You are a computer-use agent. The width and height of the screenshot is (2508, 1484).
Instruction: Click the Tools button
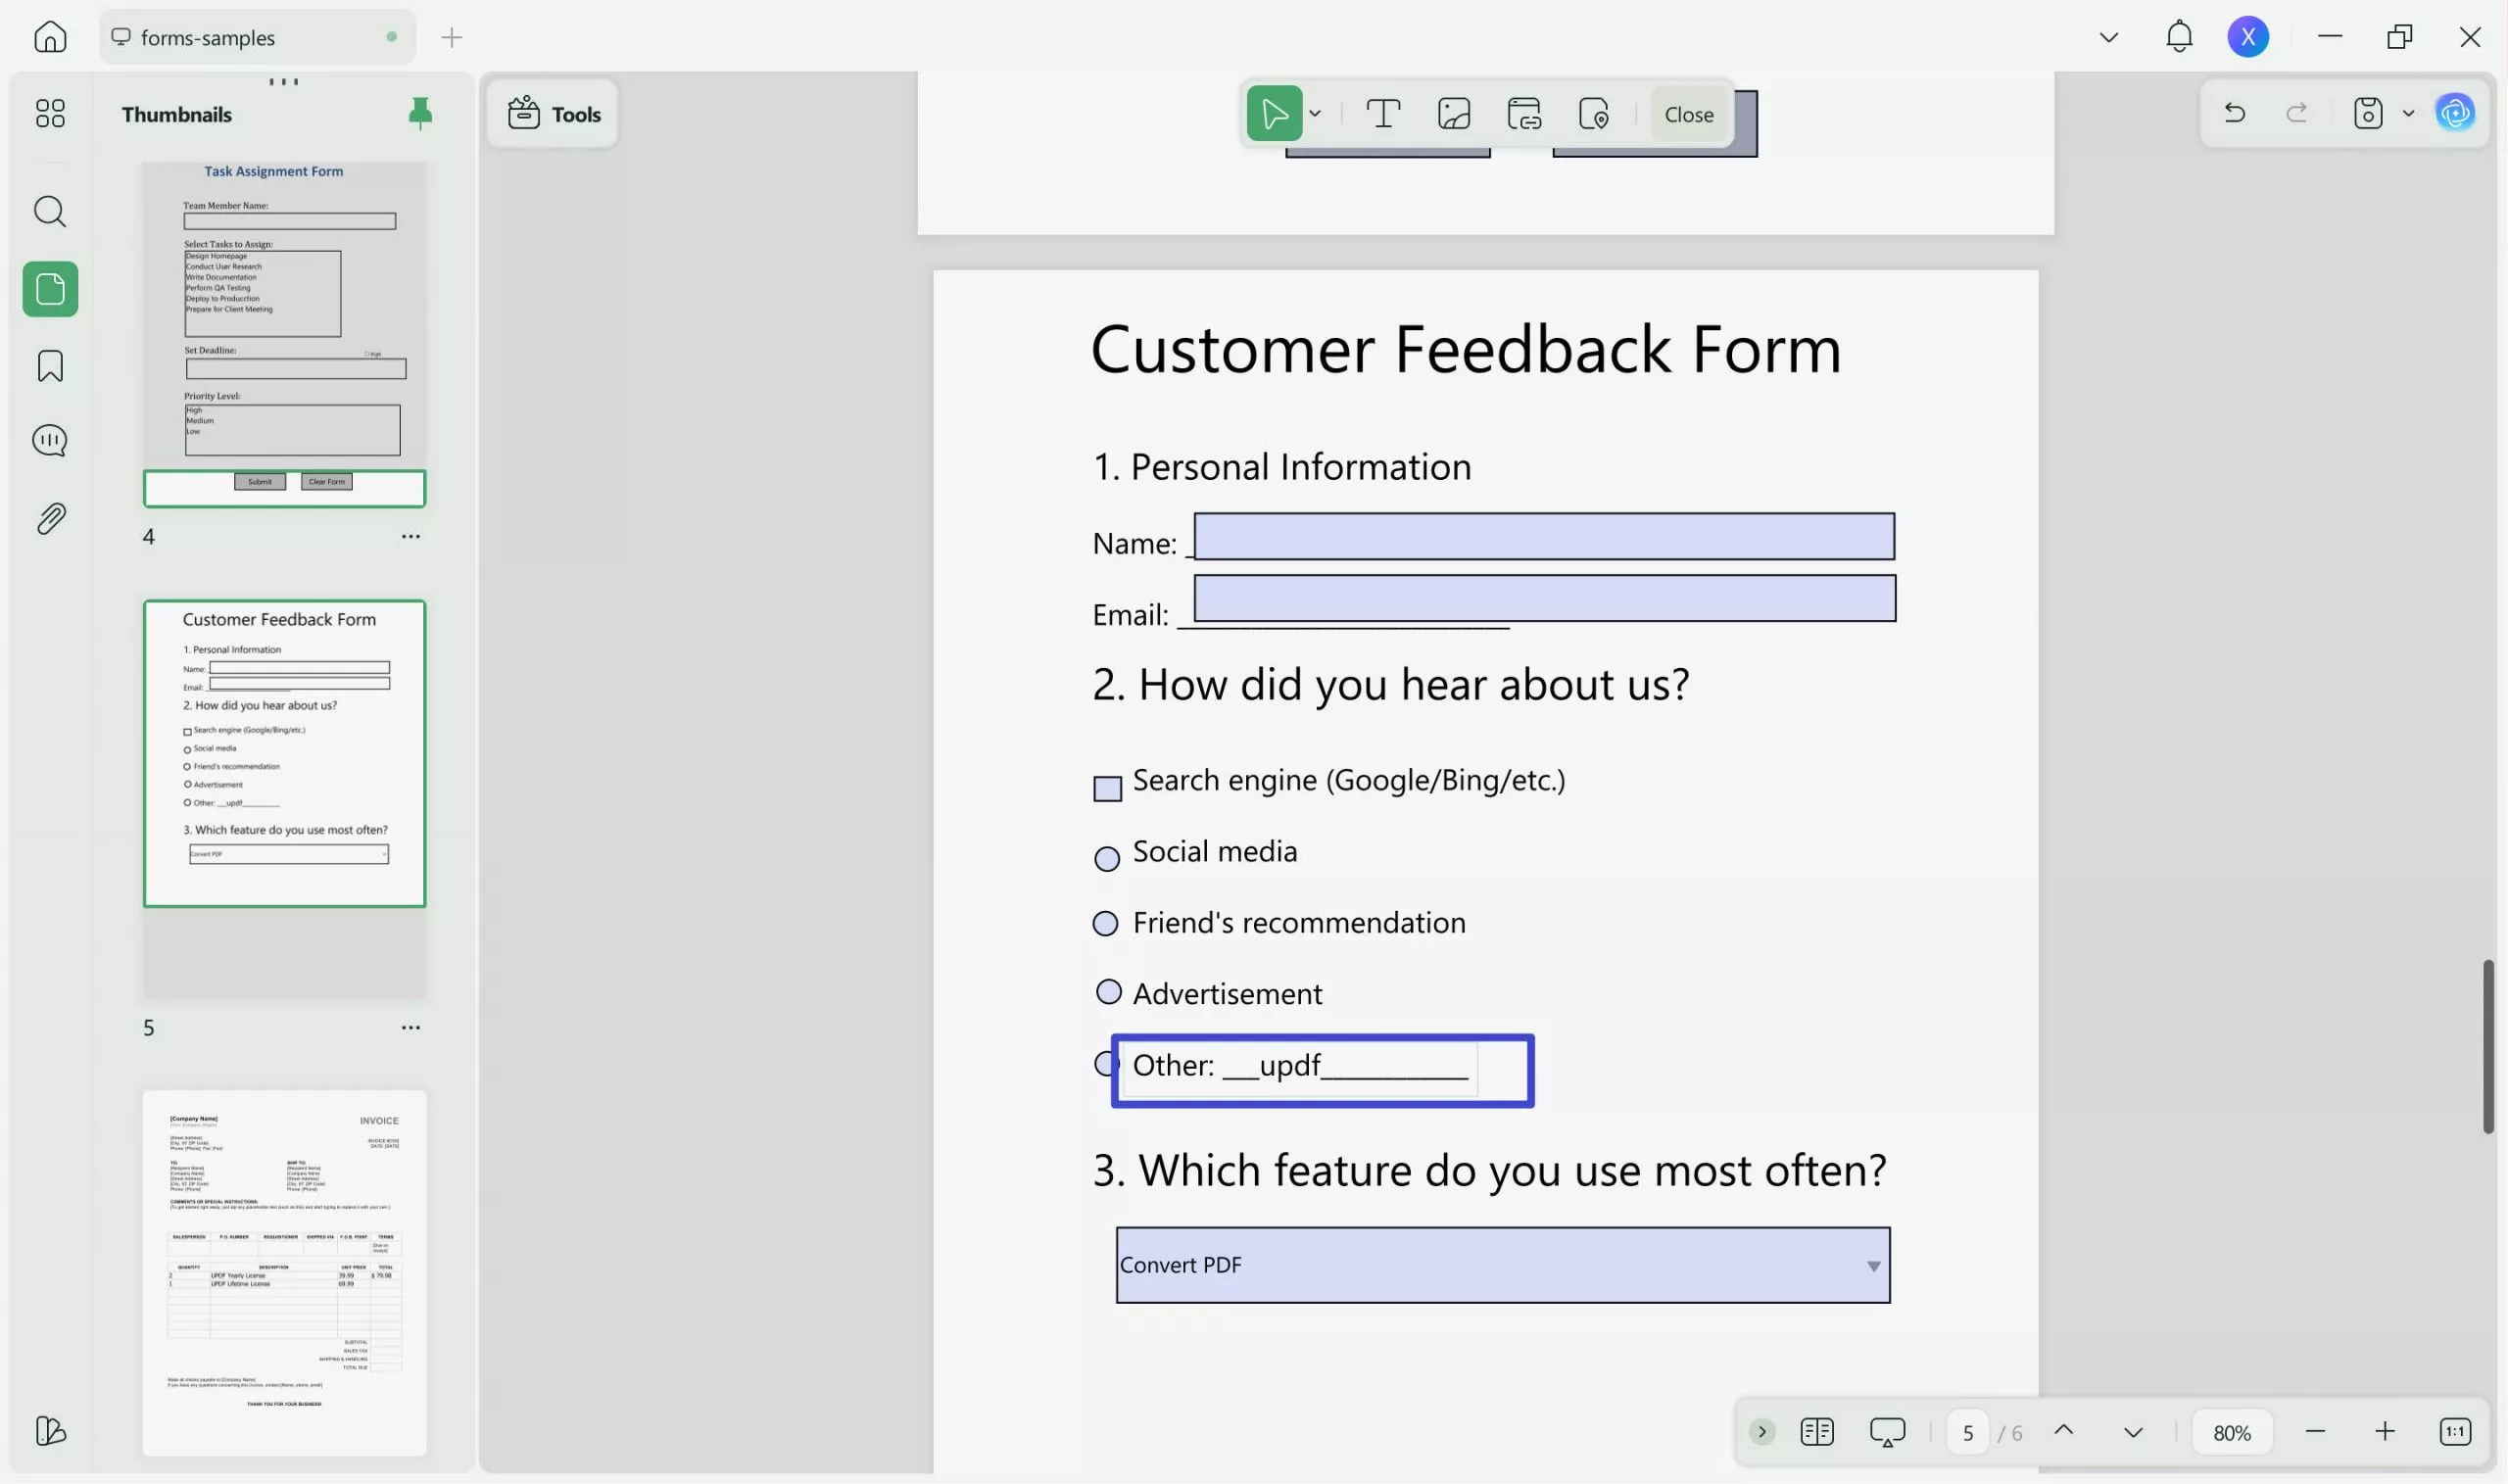click(553, 113)
